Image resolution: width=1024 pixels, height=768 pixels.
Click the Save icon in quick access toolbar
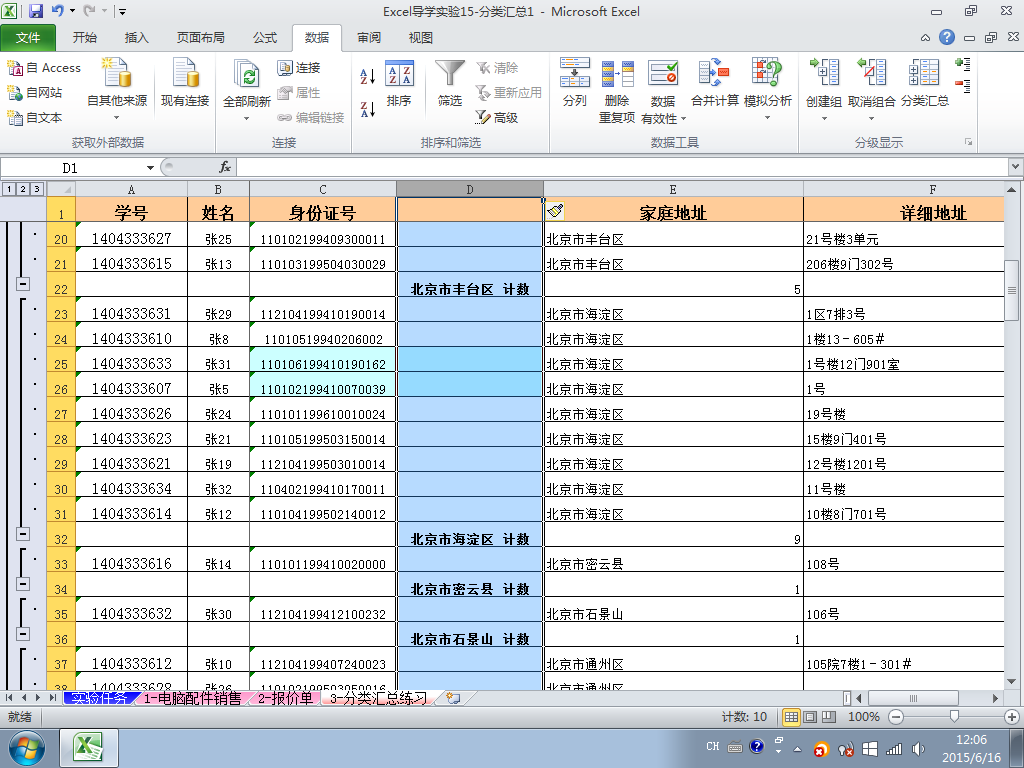click(35, 11)
